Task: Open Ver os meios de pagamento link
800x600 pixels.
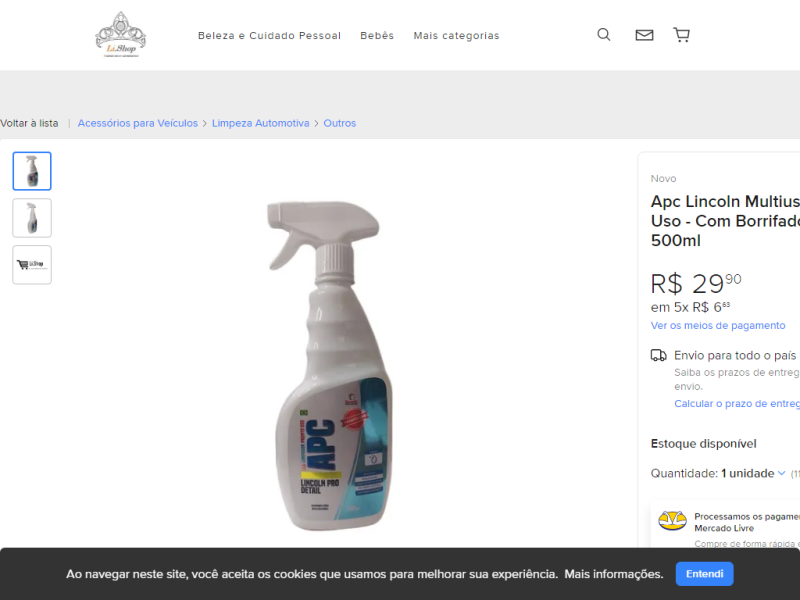Action: point(718,326)
